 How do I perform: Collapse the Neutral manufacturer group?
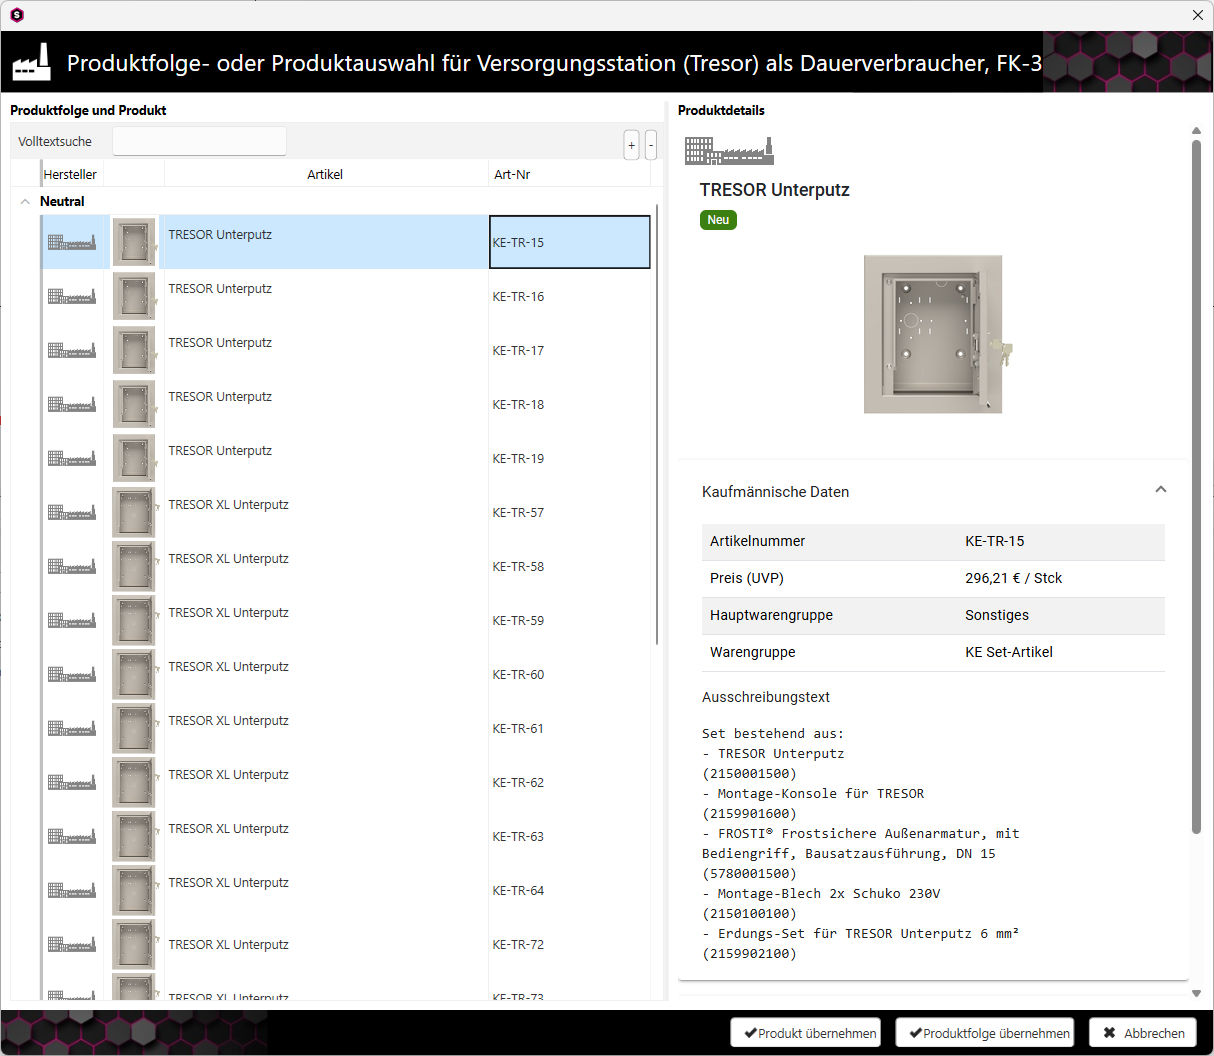coord(25,201)
